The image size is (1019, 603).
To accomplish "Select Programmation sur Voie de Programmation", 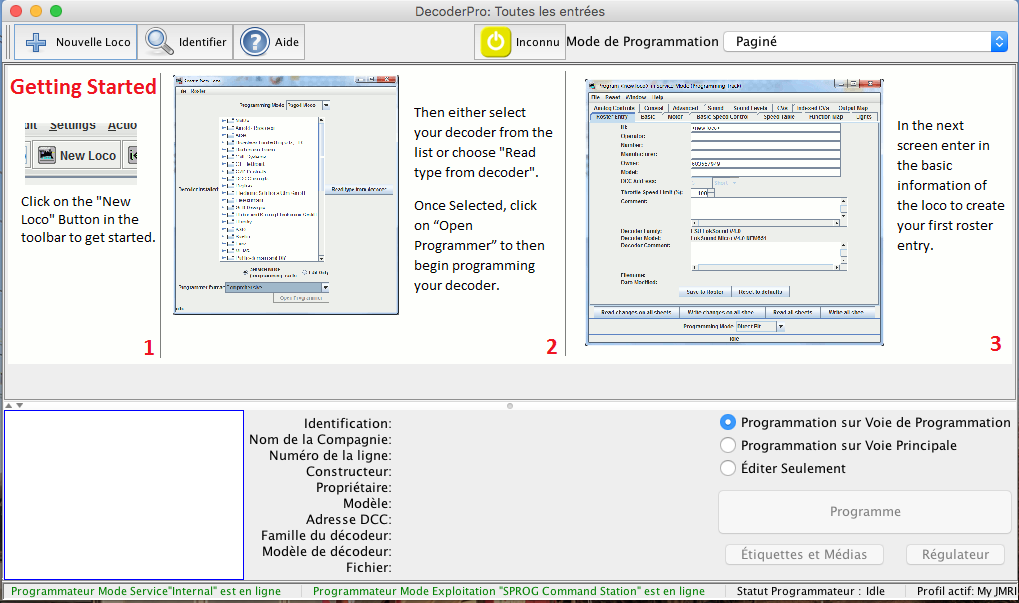I will [728, 422].
